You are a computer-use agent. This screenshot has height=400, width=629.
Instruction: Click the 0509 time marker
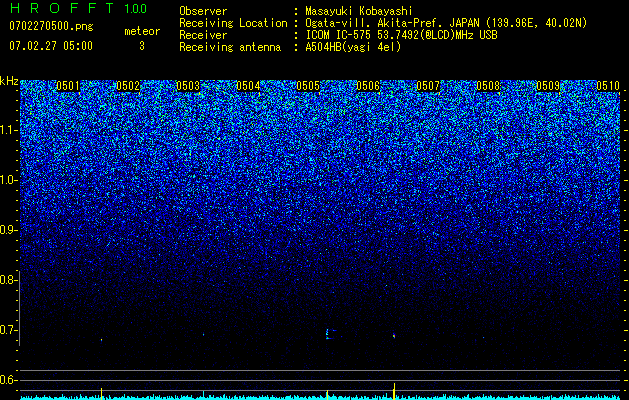tap(548, 86)
